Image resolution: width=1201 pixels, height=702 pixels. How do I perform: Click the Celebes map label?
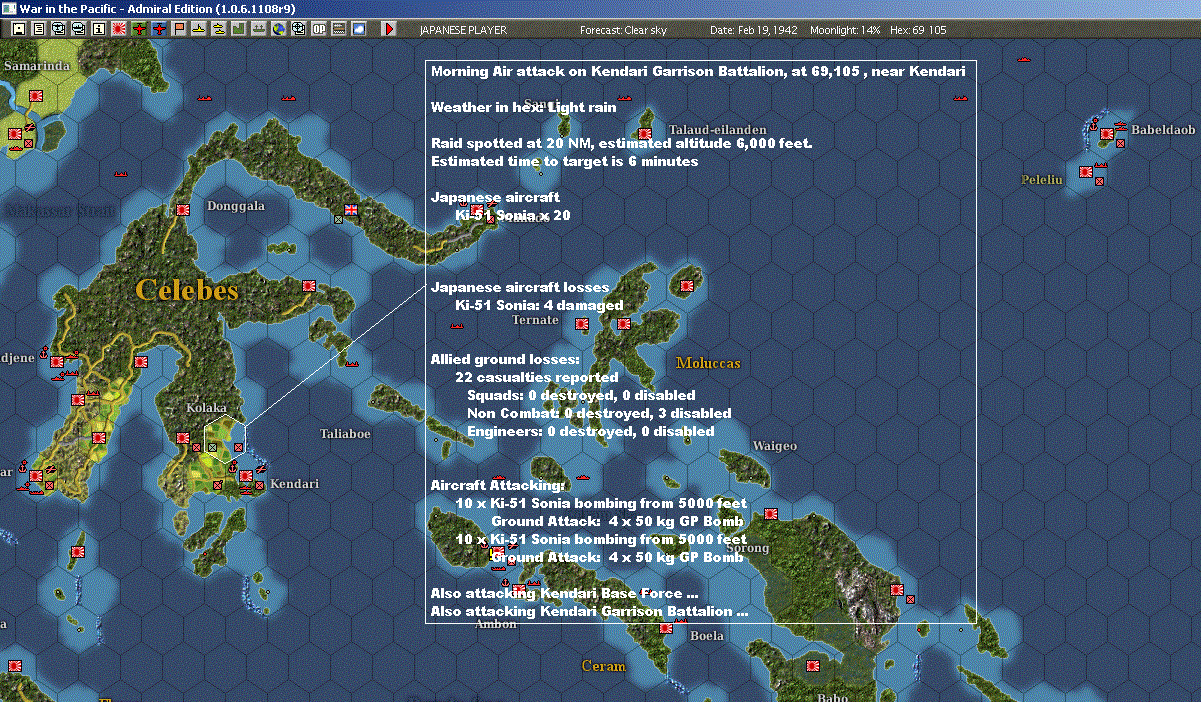click(187, 290)
